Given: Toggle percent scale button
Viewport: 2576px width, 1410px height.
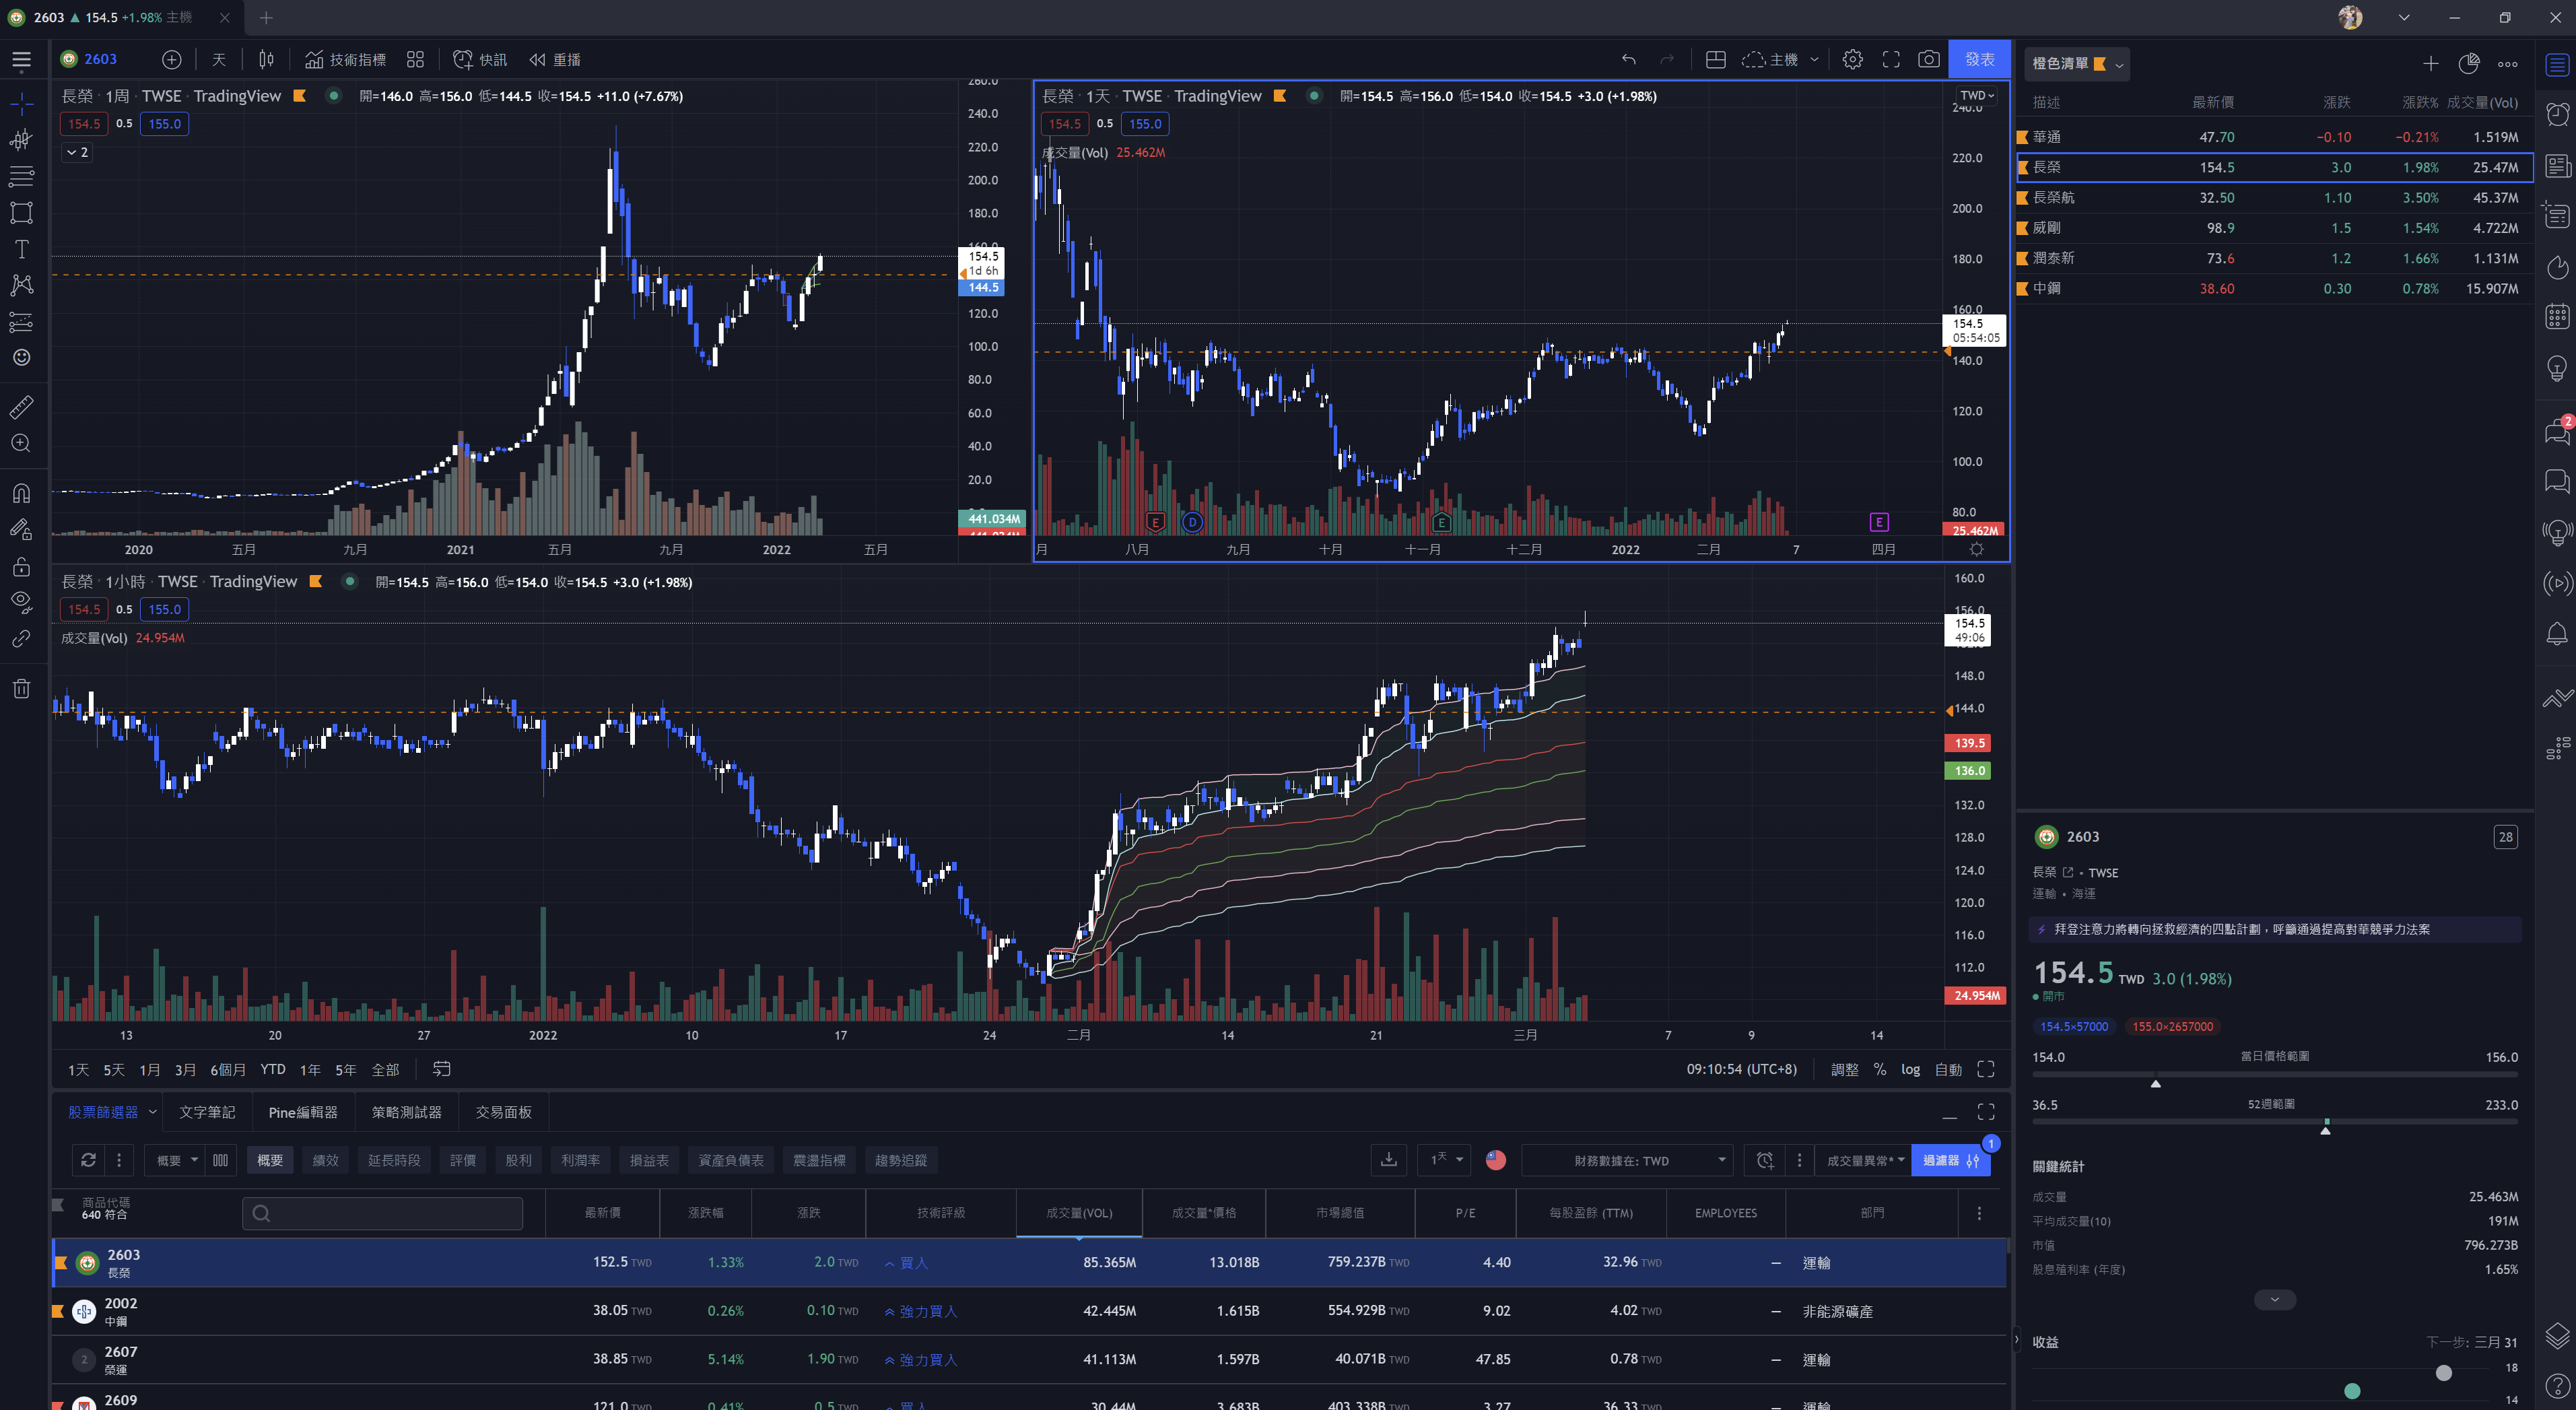Looking at the screenshot, I should pos(1880,1069).
